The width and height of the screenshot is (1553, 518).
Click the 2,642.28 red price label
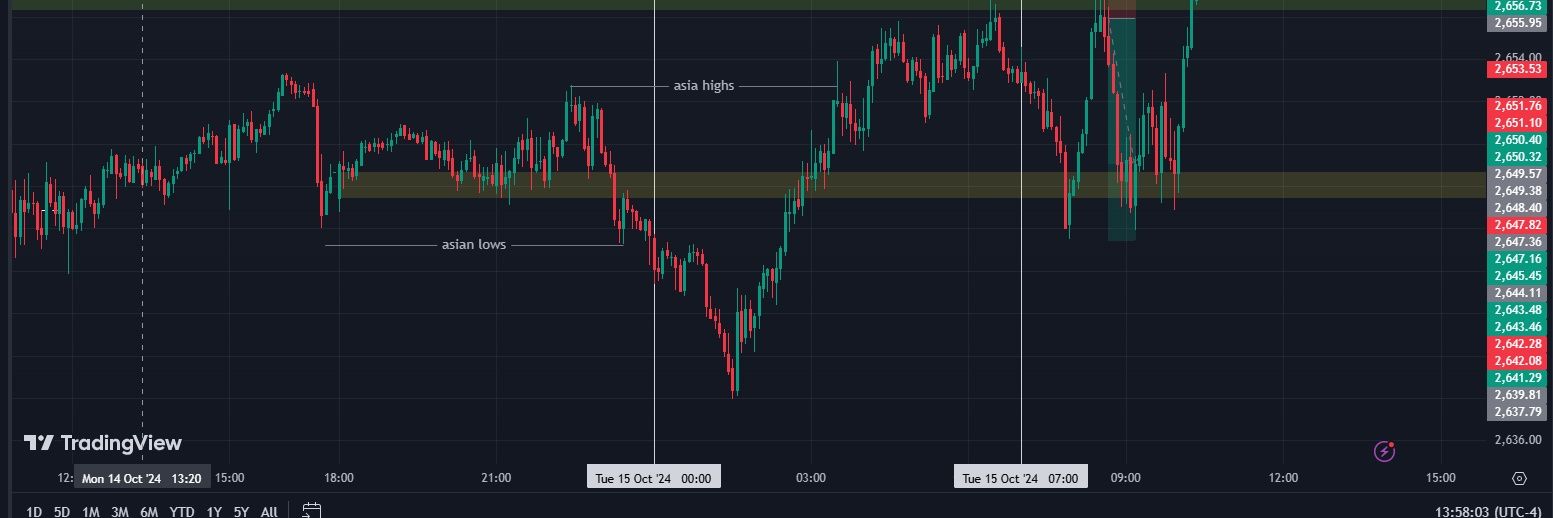1518,343
